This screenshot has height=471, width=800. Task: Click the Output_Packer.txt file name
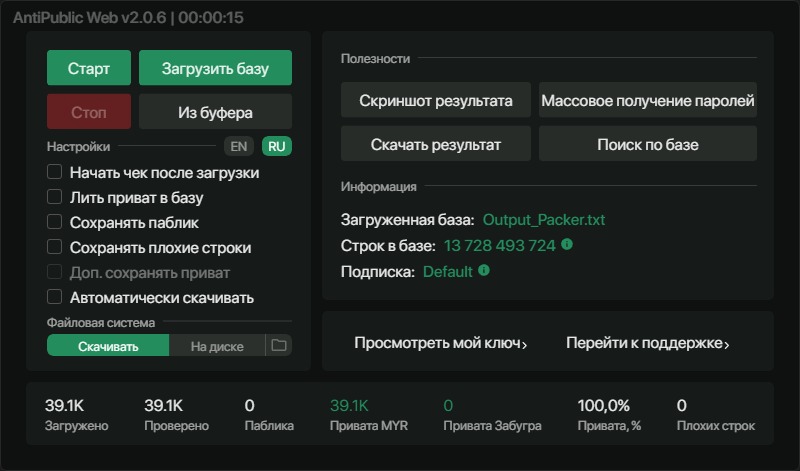tap(543, 220)
